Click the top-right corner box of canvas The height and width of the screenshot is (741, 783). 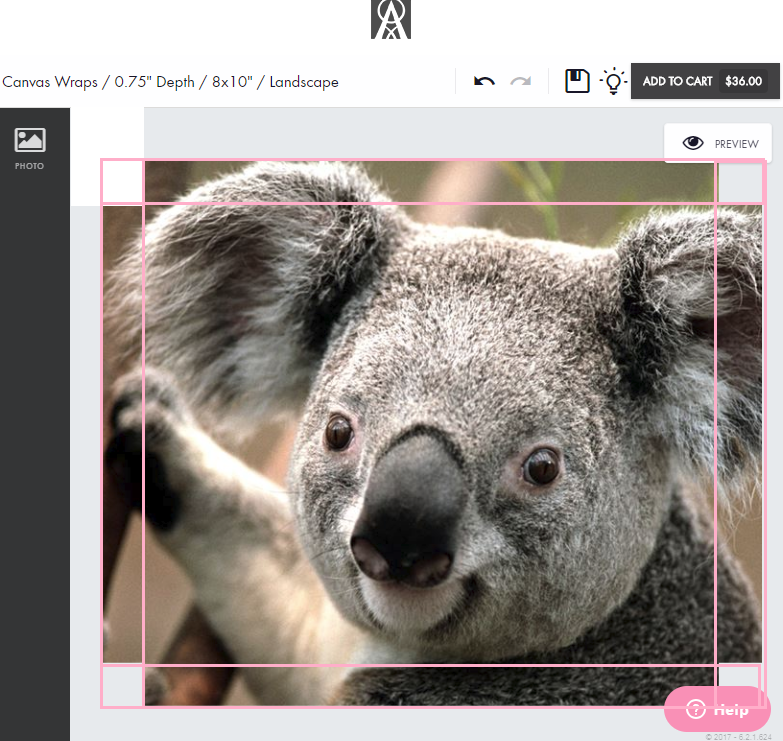(740, 183)
